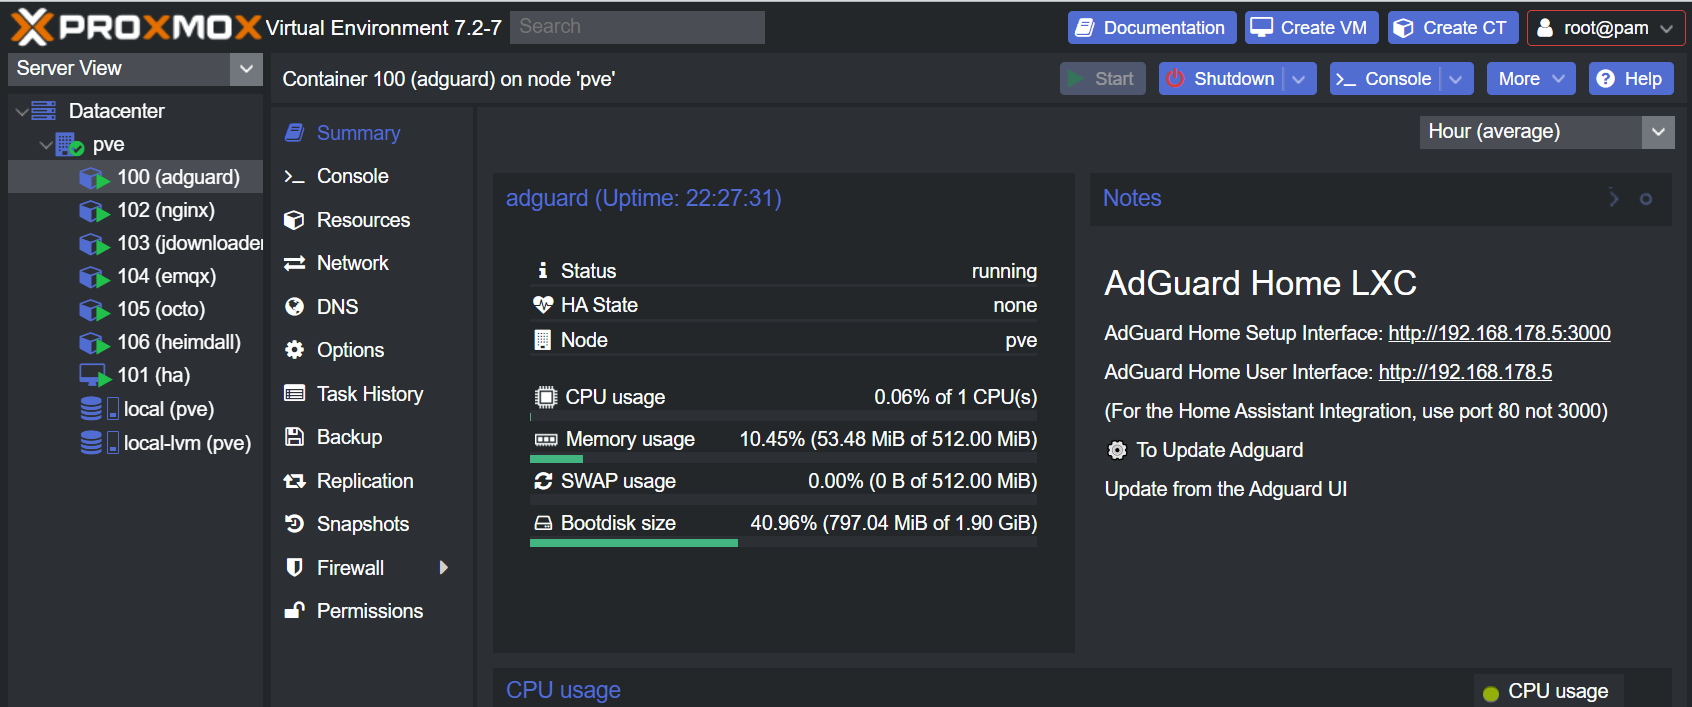The height and width of the screenshot is (707, 1692).
Task: Click the Memory usage progress bar
Action: pyautogui.click(x=783, y=459)
